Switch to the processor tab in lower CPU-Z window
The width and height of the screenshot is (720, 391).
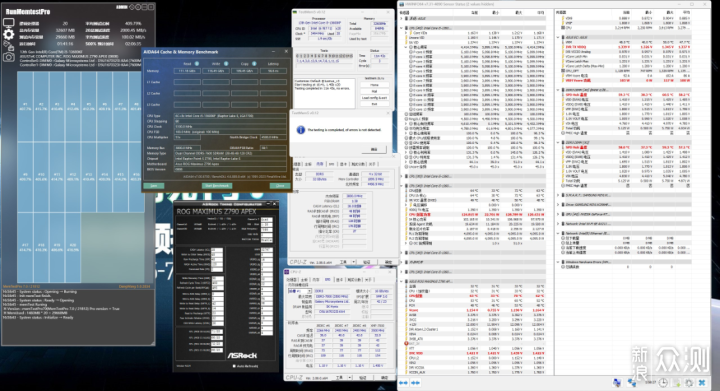(x=292, y=279)
